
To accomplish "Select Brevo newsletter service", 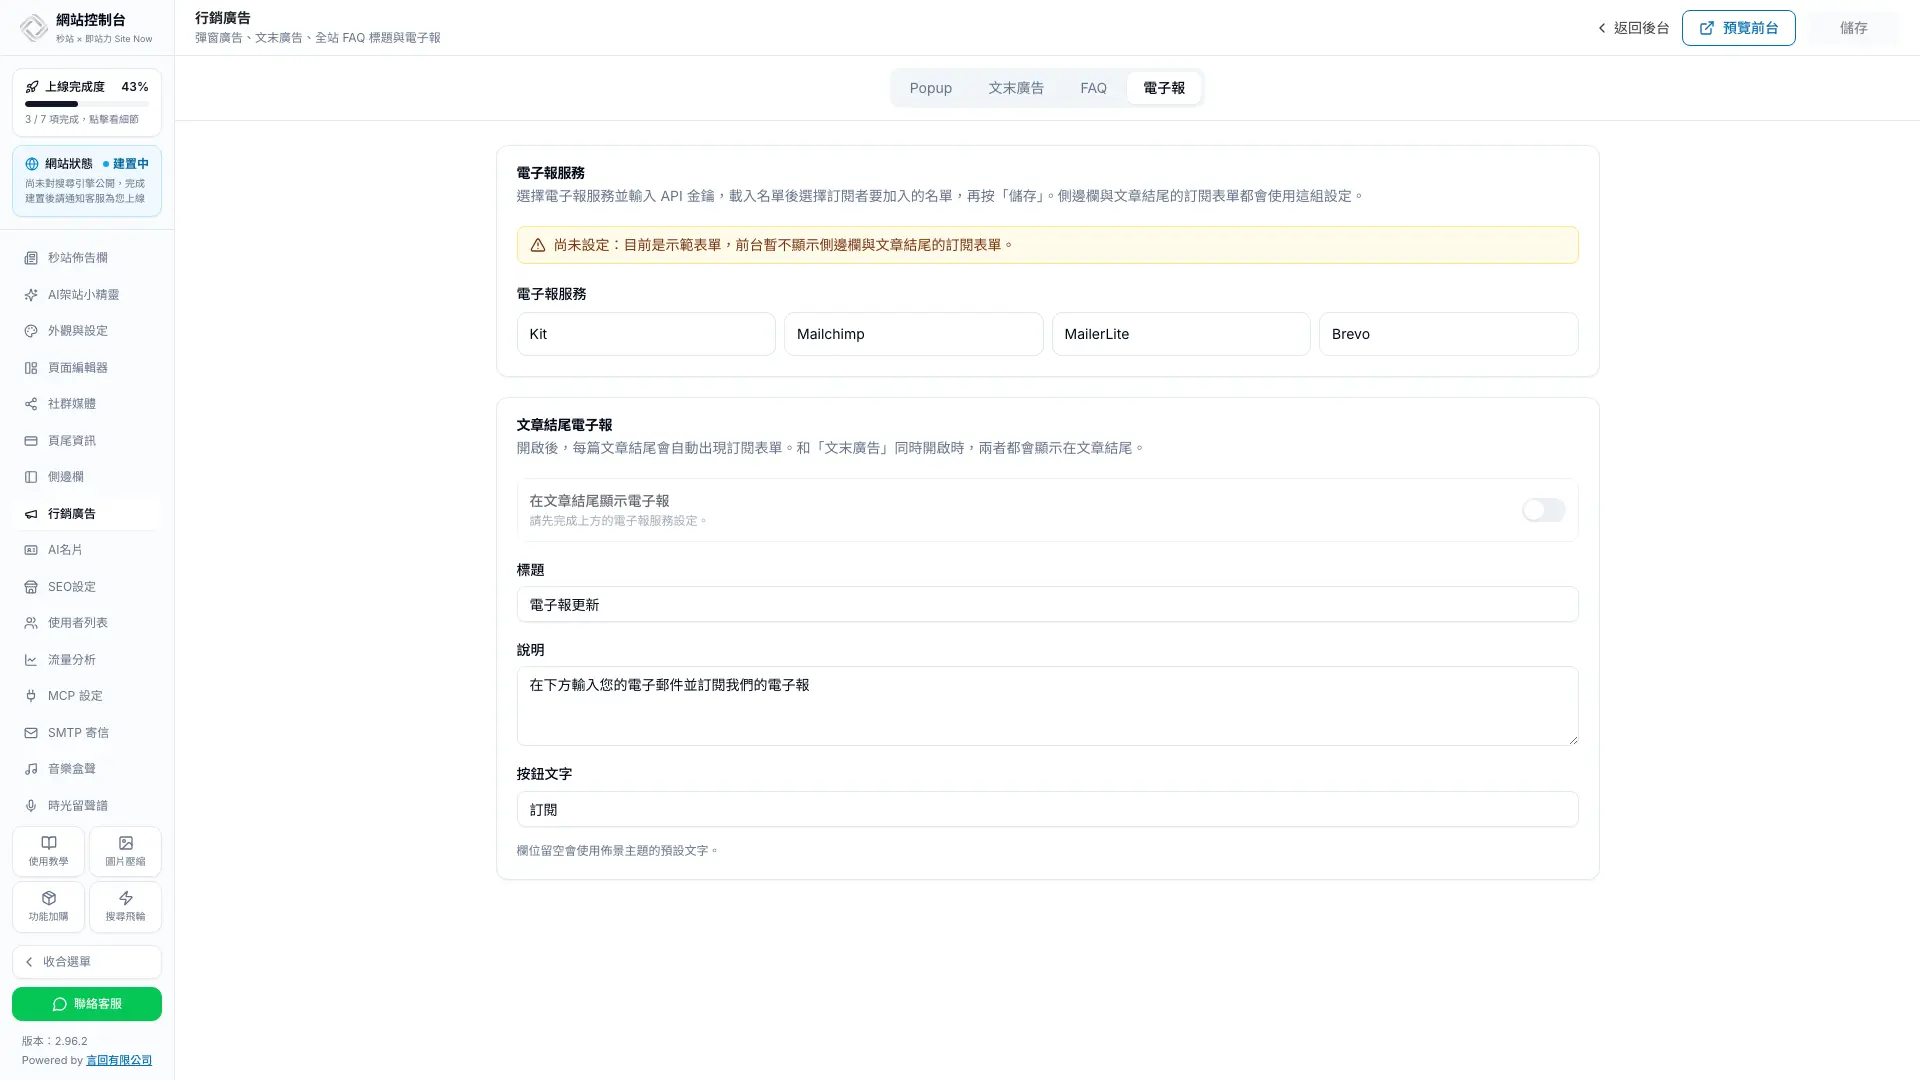I will (x=1448, y=334).
